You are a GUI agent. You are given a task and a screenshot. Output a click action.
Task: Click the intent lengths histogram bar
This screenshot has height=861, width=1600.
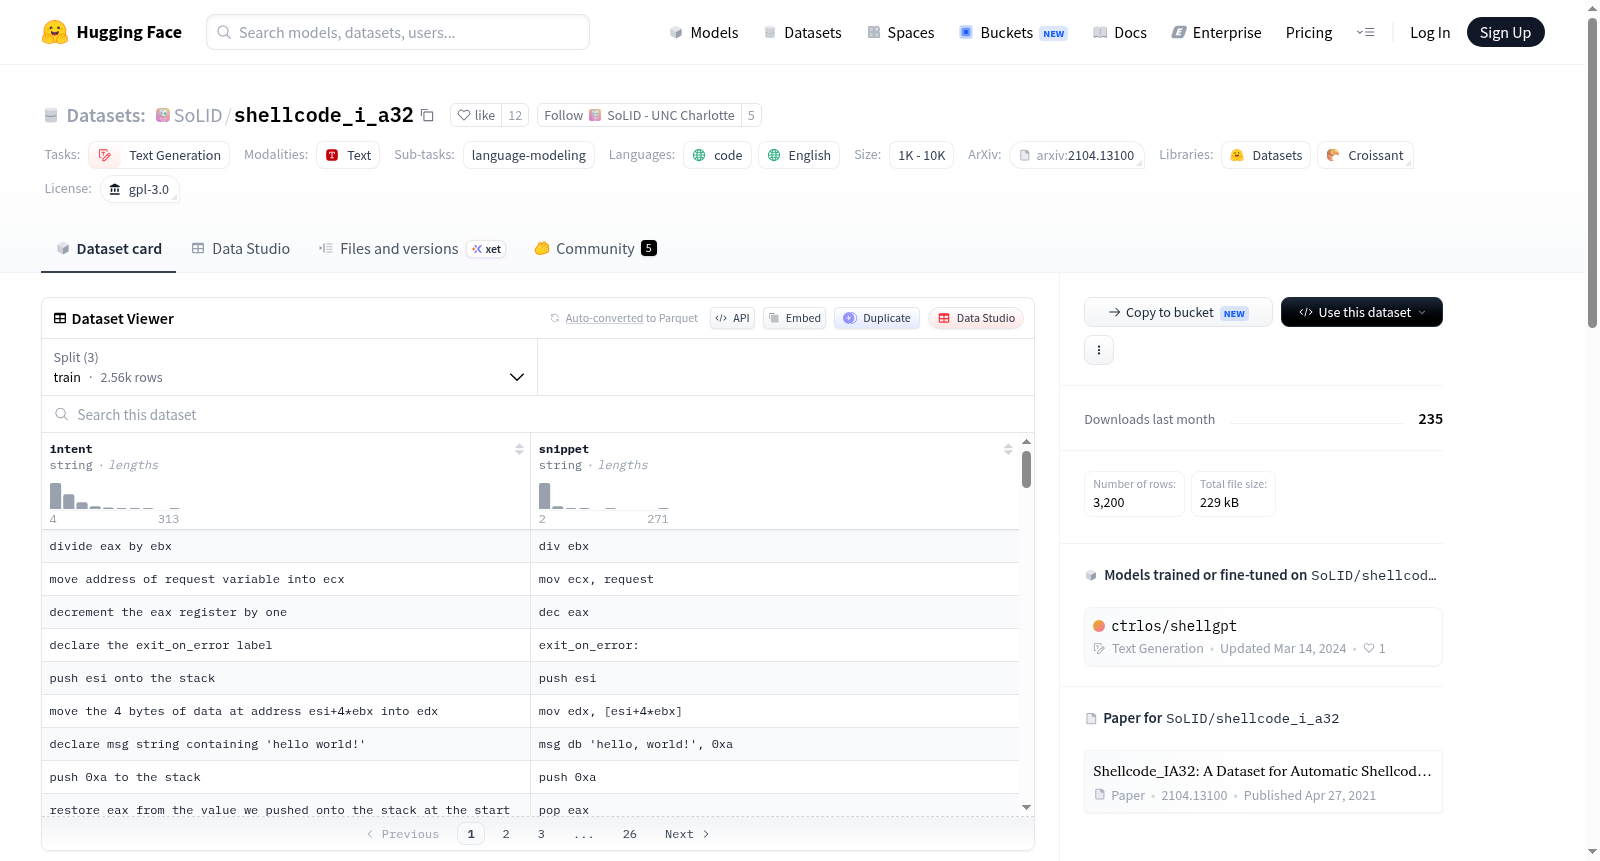56,495
